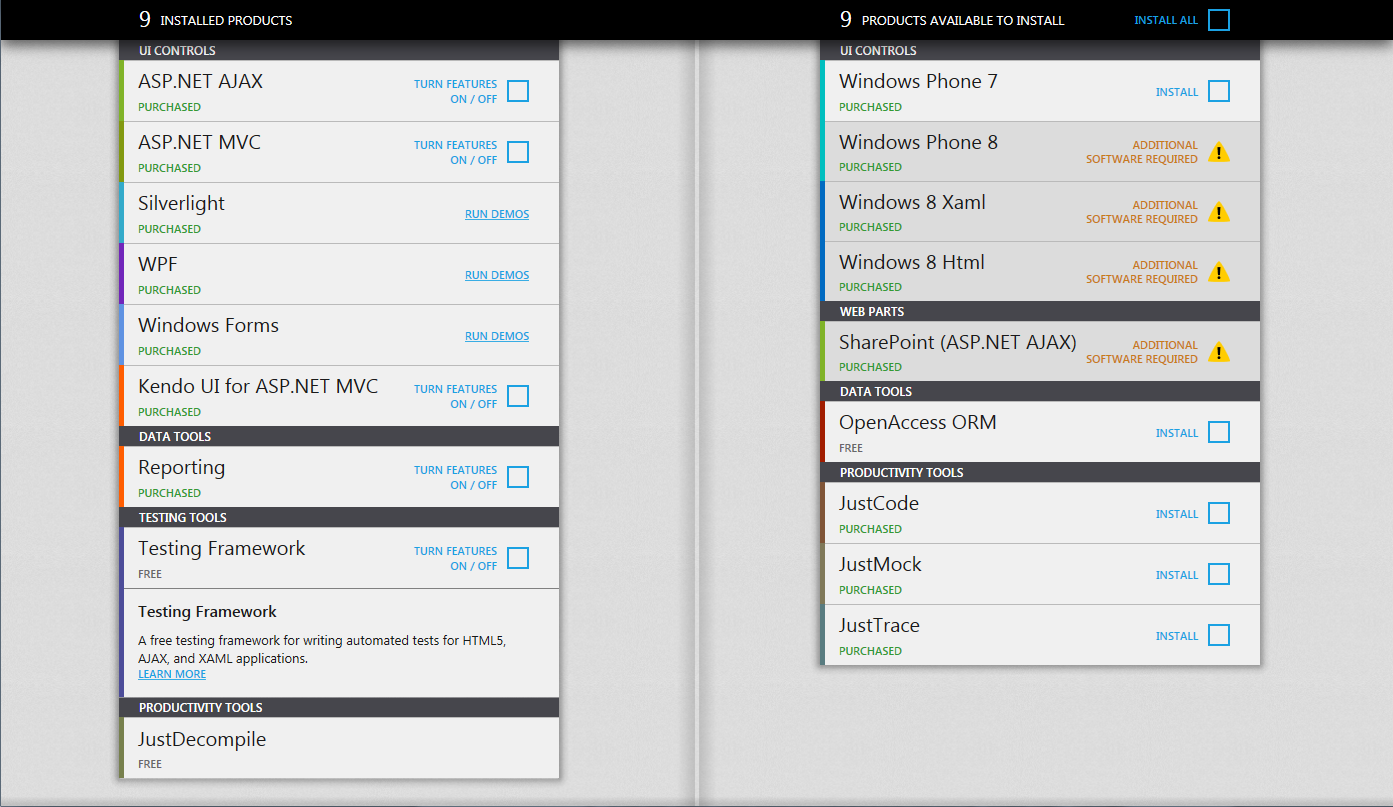This screenshot has height=807, width=1393.
Task: Click the Testing Framework description paragraph
Action: (x=322, y=650)
